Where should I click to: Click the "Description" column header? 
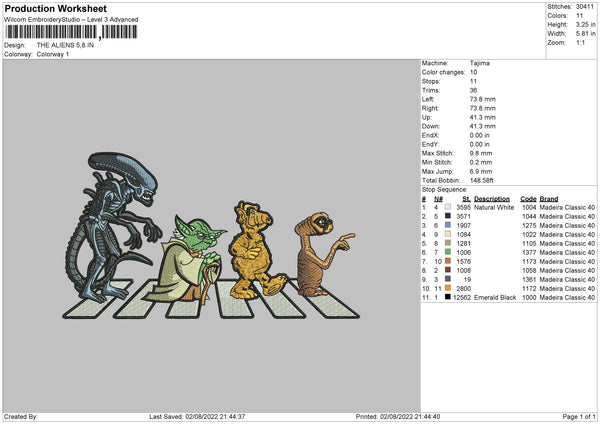click(x=492, y=199)
